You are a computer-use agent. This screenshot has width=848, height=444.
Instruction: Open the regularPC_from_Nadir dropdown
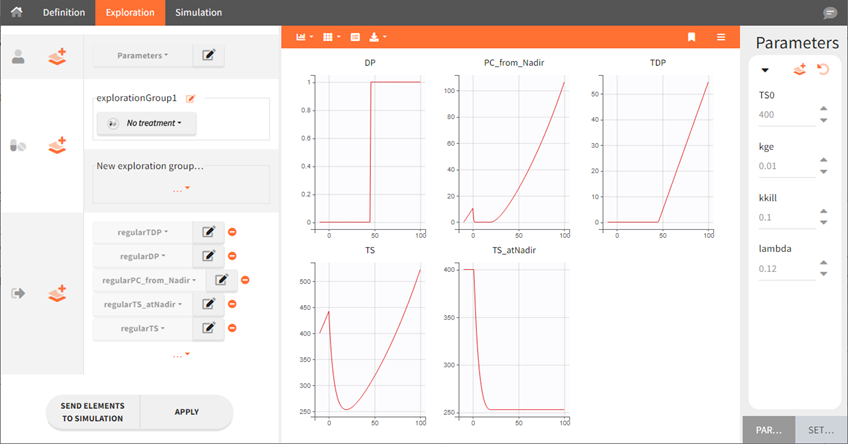[150, 280]
